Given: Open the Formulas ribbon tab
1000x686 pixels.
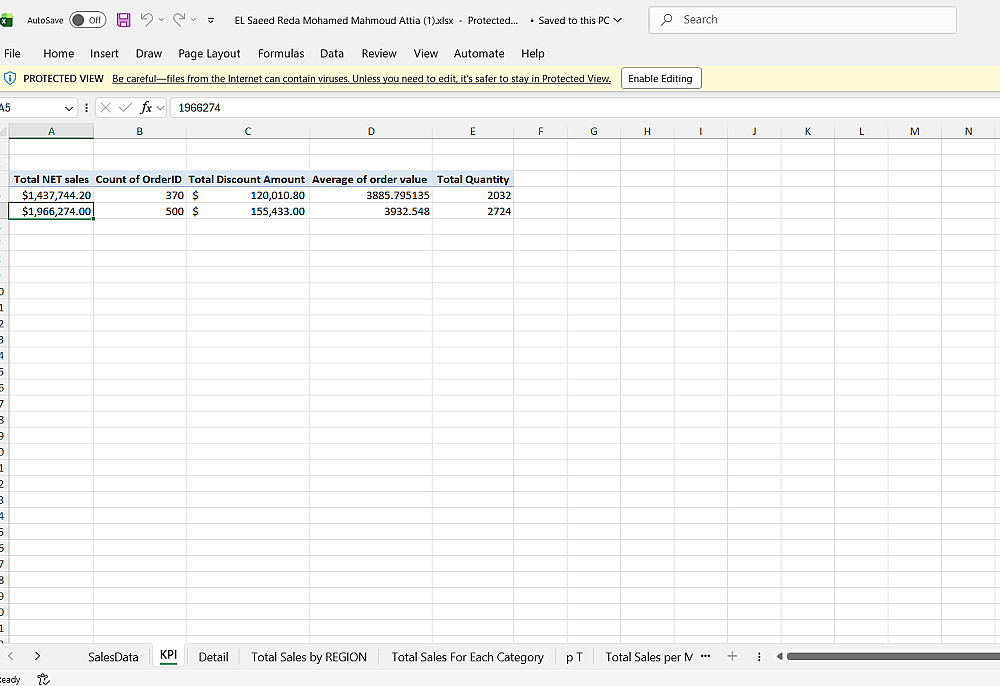Looking at the screenshot, I should click(281, 54).
